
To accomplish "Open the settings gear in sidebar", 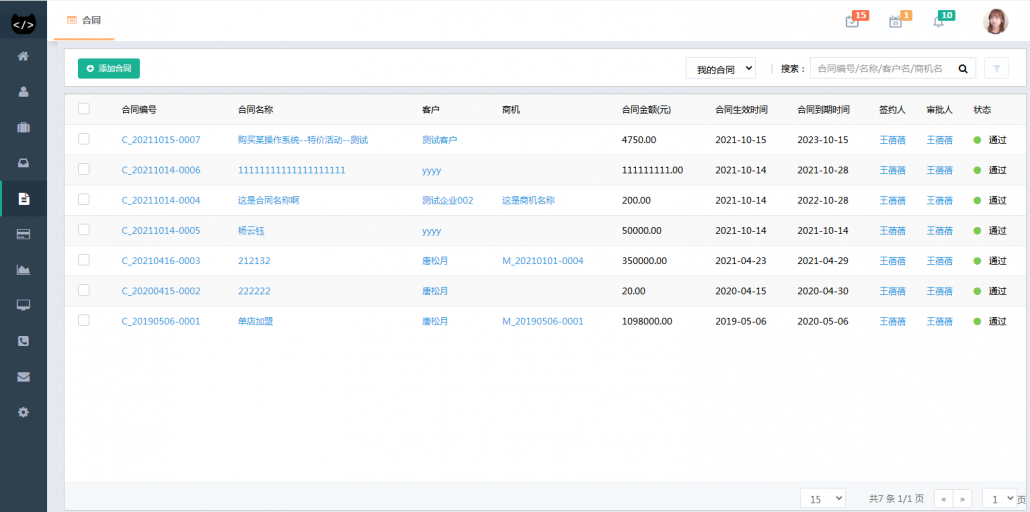I will click(23, 412).
